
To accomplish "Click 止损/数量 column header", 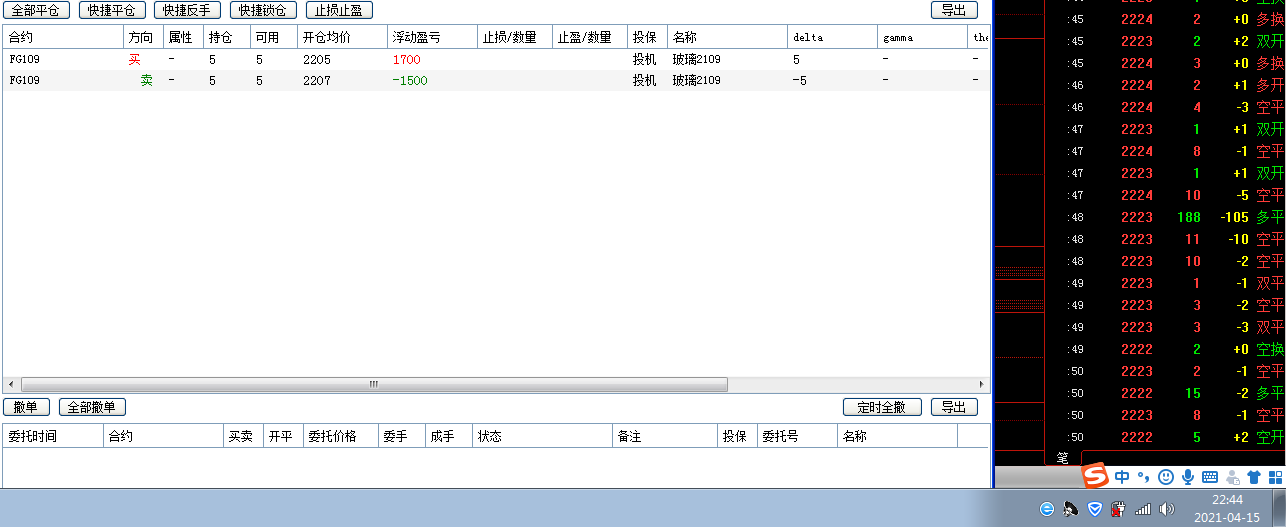I will [514, 37].
